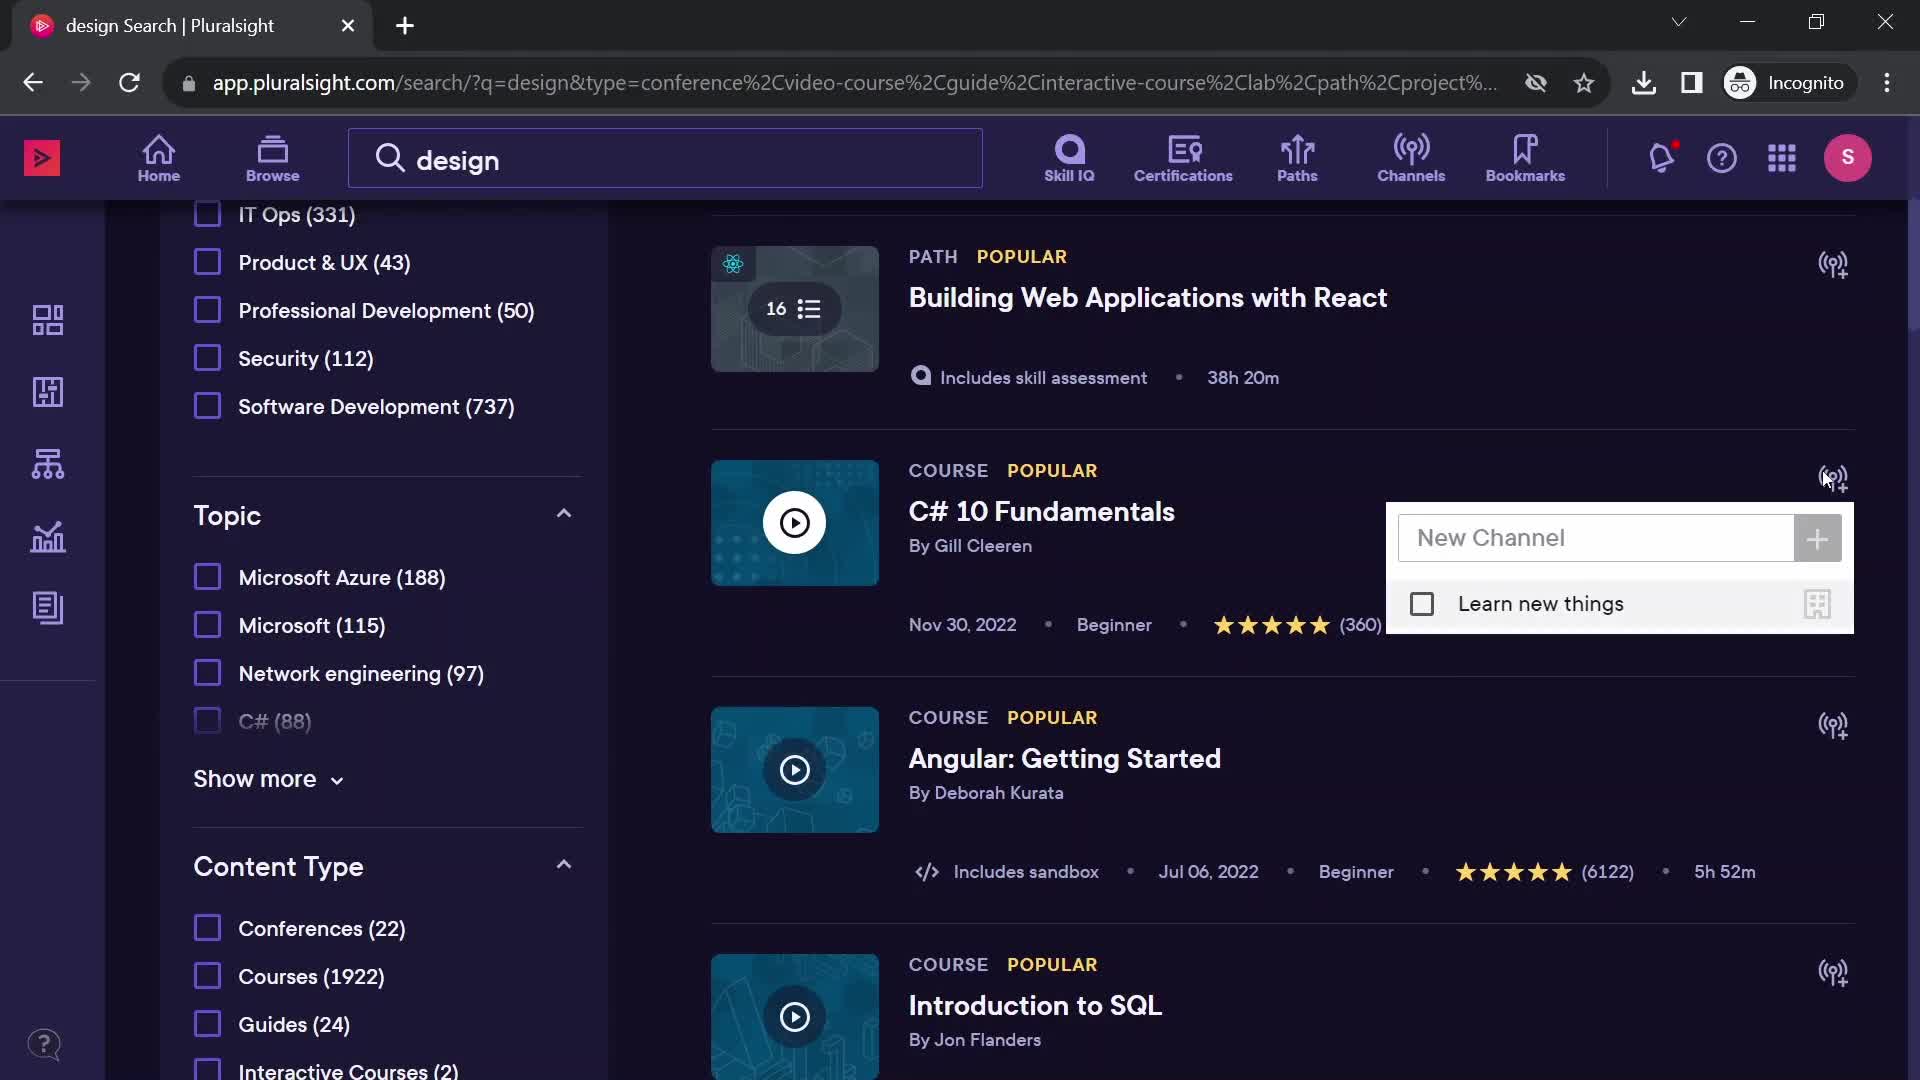
Task: Open a new browser tab
Action: pyautogui.click(x=405, y=26)
